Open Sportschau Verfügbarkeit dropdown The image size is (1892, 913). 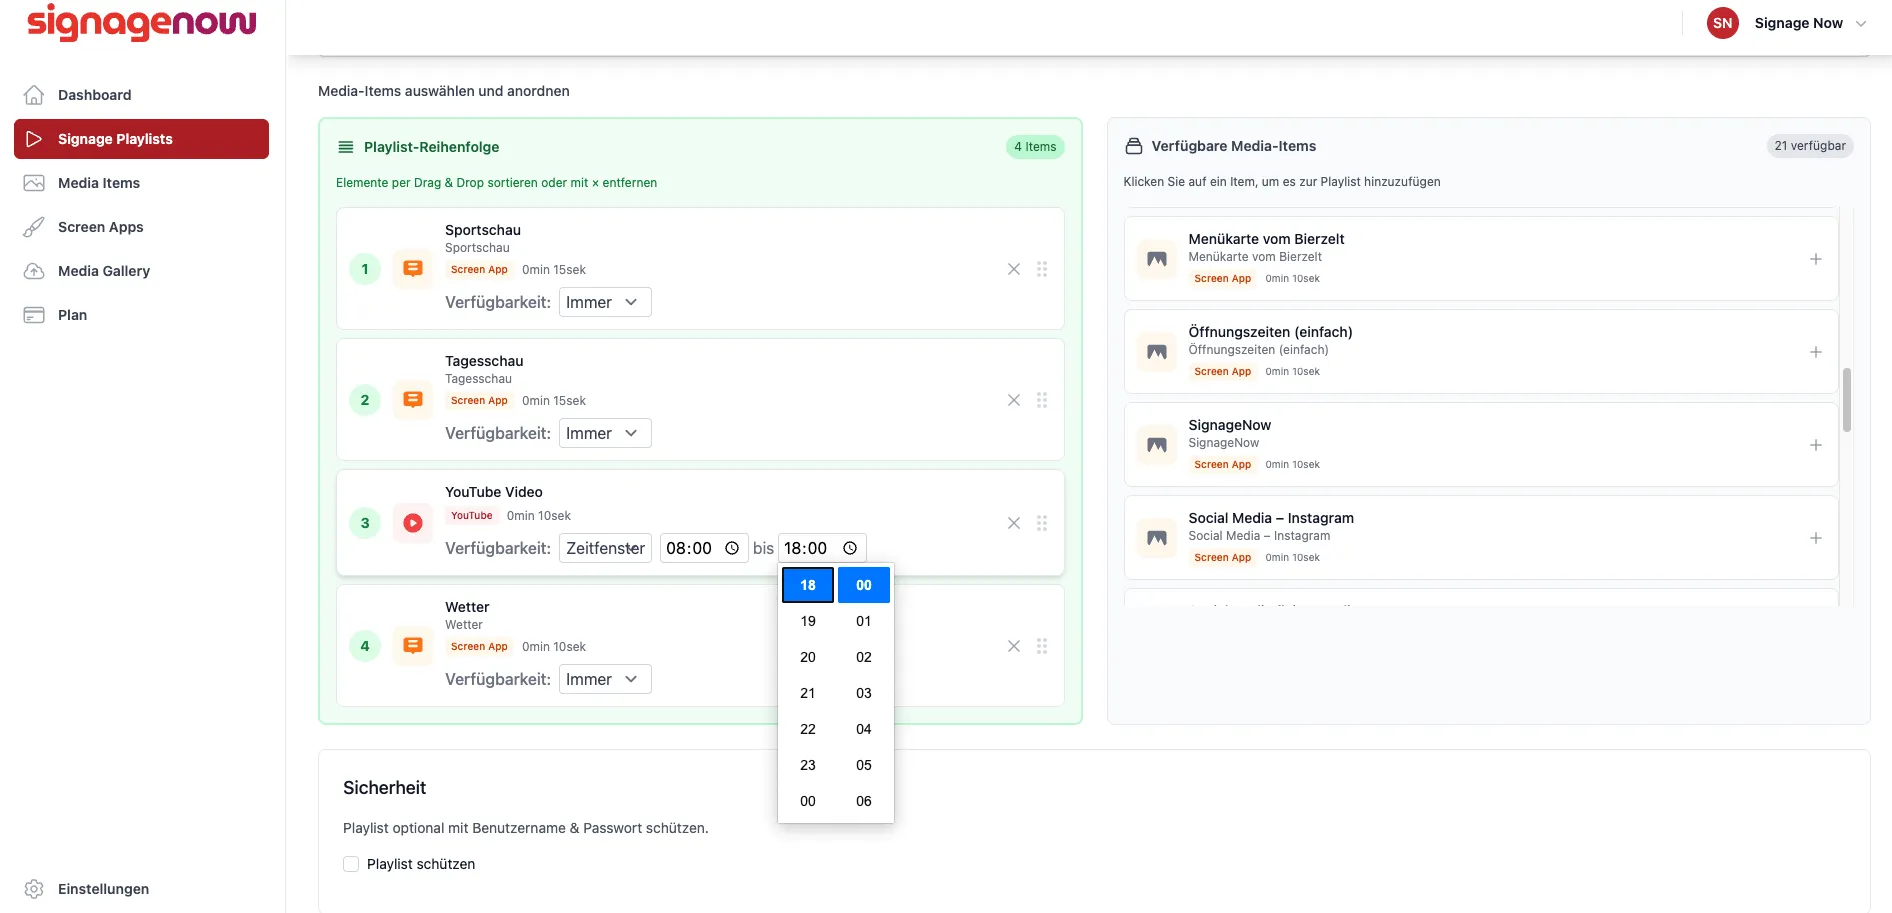[605, 302]
